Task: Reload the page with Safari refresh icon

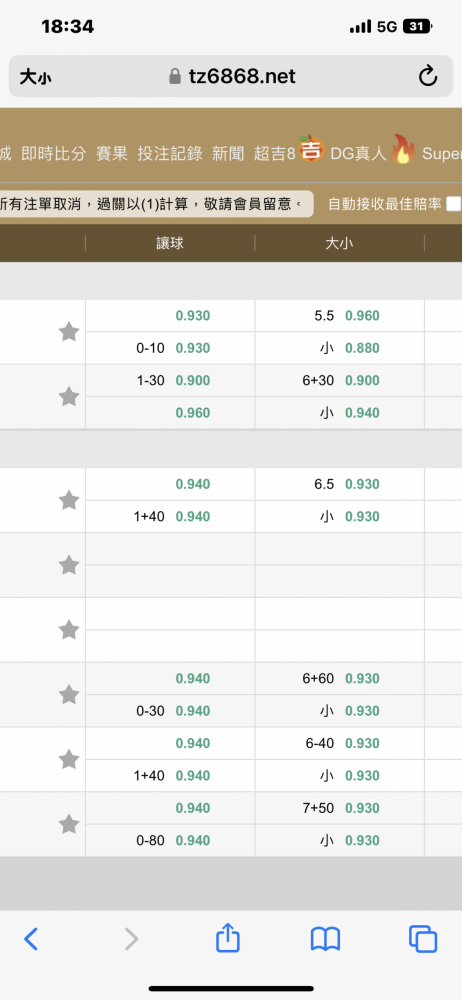Action: tap(428, 77)
